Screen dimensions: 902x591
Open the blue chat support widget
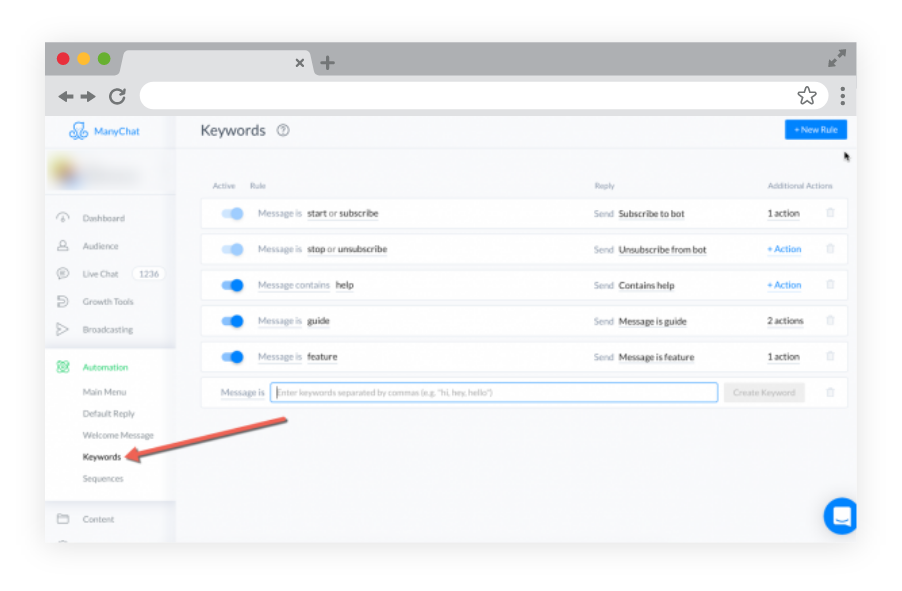(840, 516)
